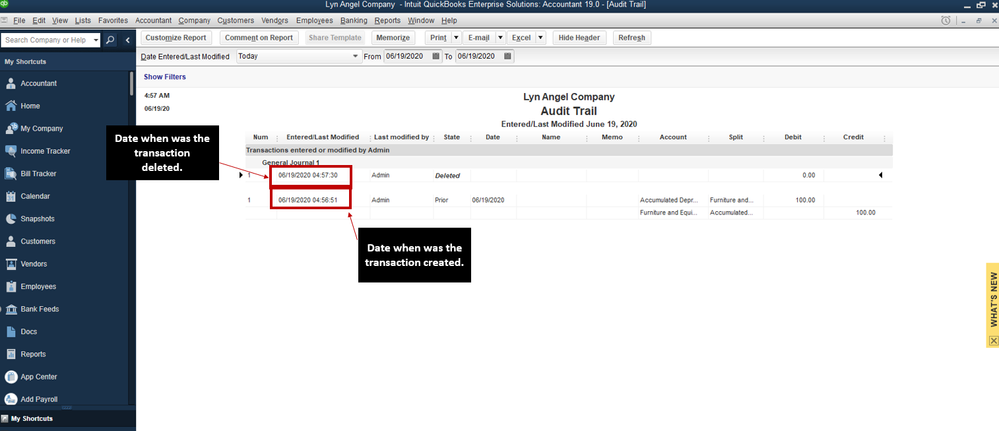Click the Memorize button

click(392, 38)
